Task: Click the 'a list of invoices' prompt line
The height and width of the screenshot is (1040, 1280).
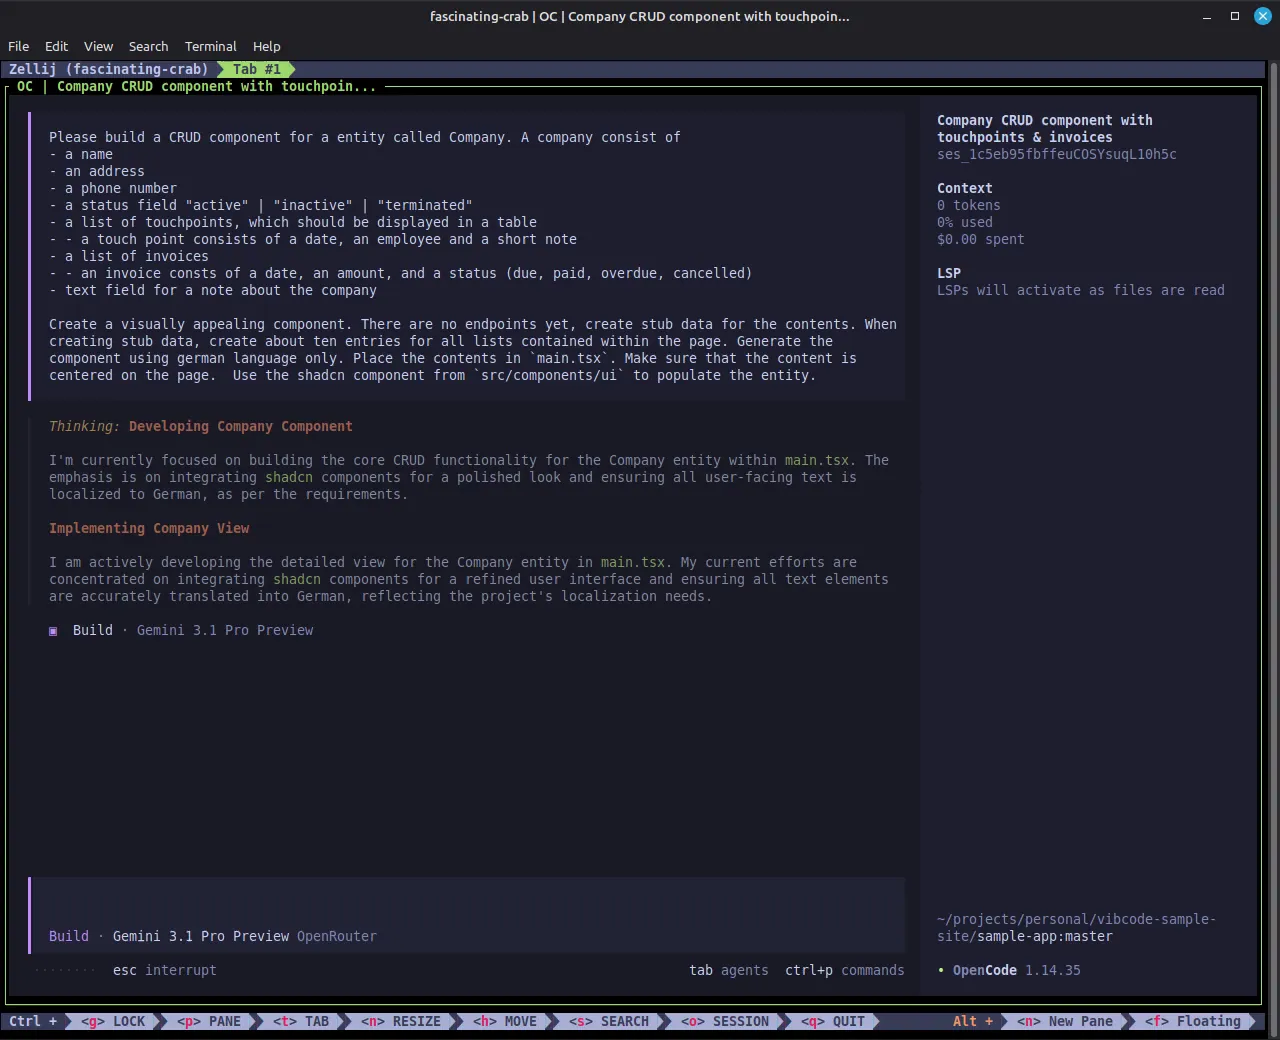Action: point(129,256)
